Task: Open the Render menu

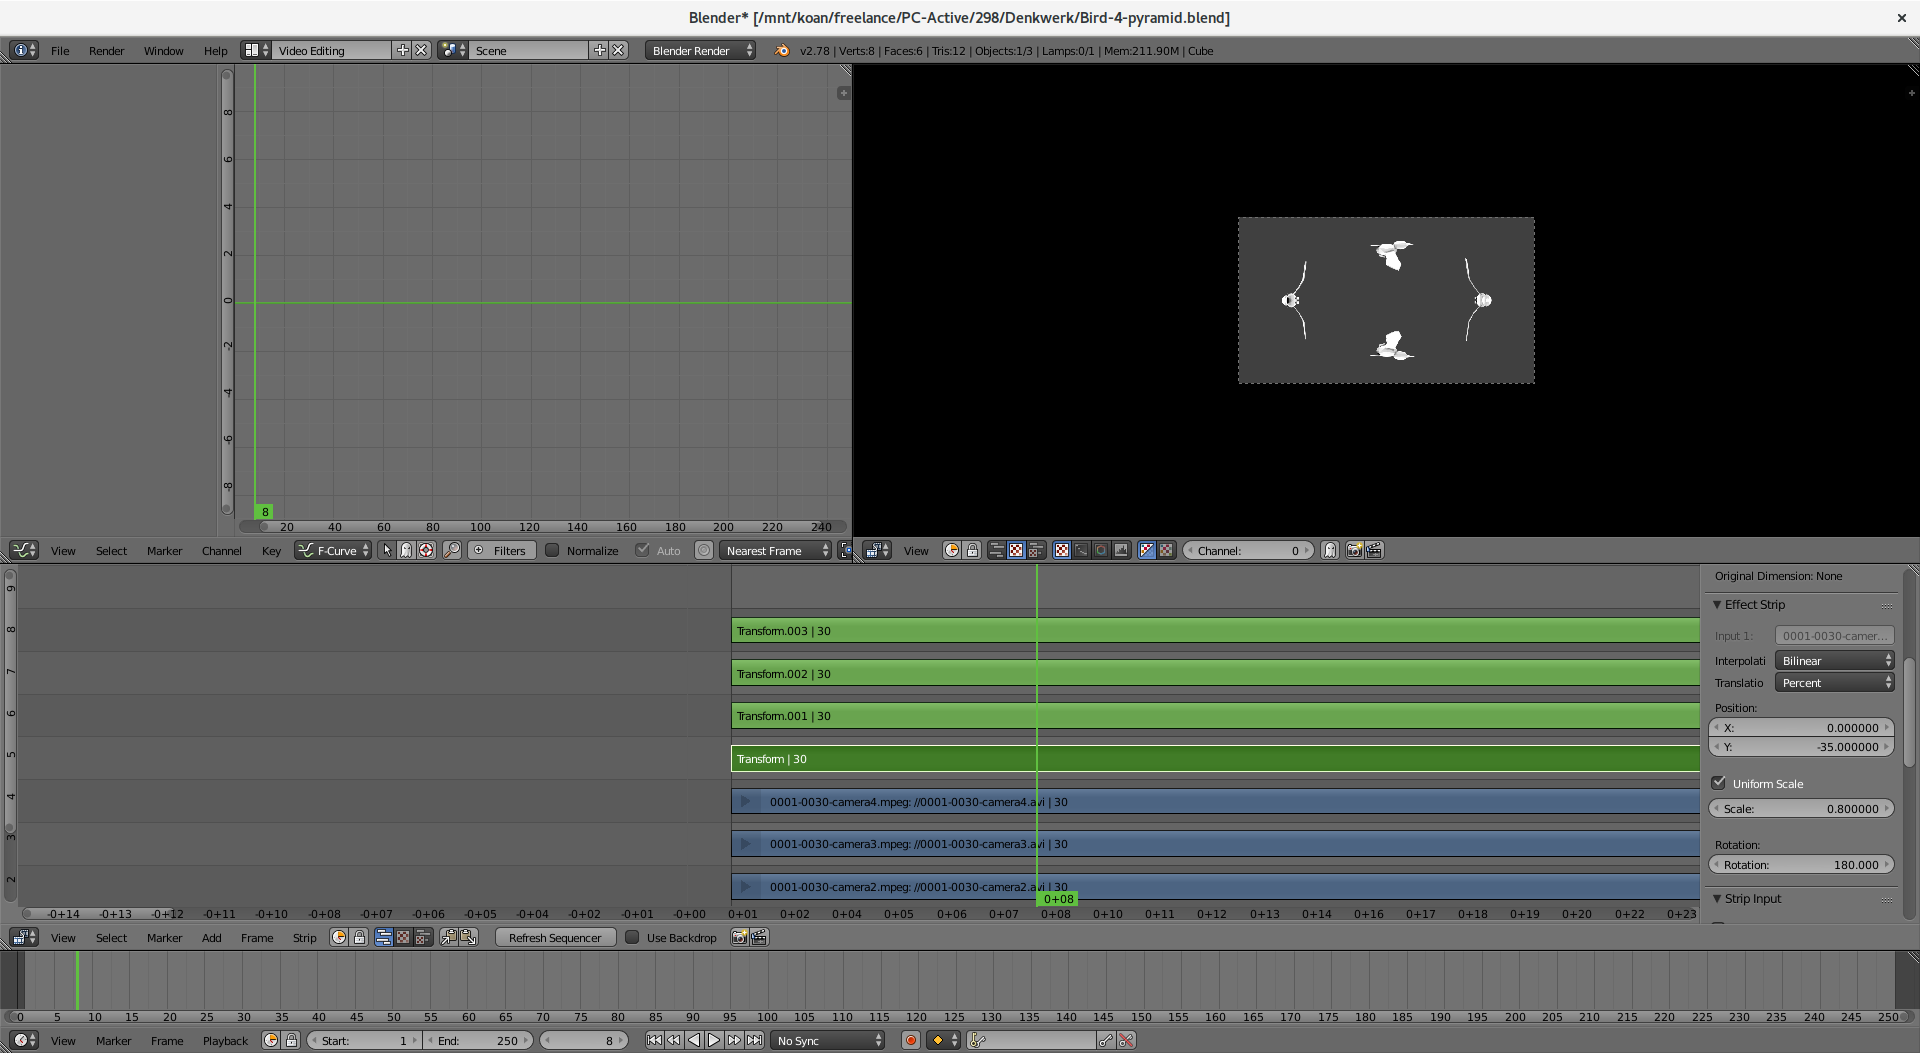Action: (x=106, y=50)
